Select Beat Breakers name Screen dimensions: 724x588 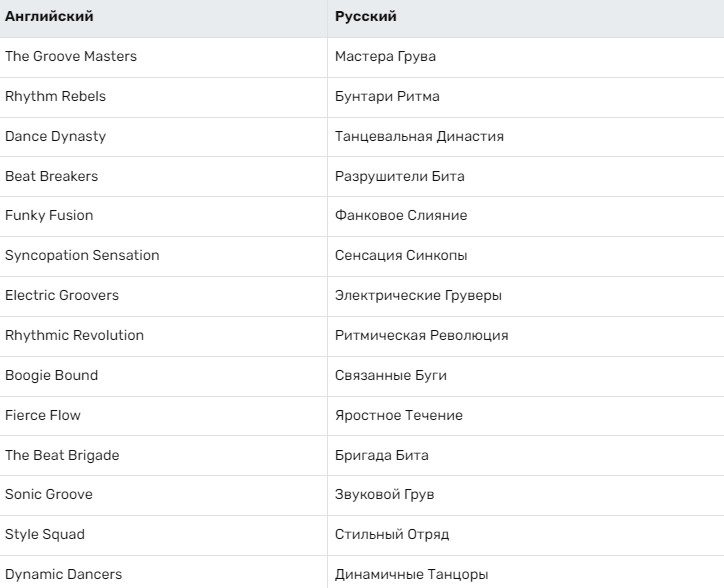point(52,176)
